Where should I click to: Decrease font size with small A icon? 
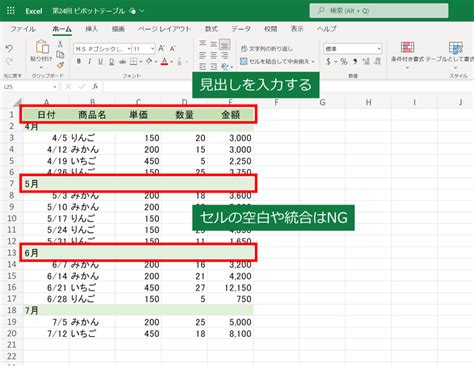click(x=173, y=49)
